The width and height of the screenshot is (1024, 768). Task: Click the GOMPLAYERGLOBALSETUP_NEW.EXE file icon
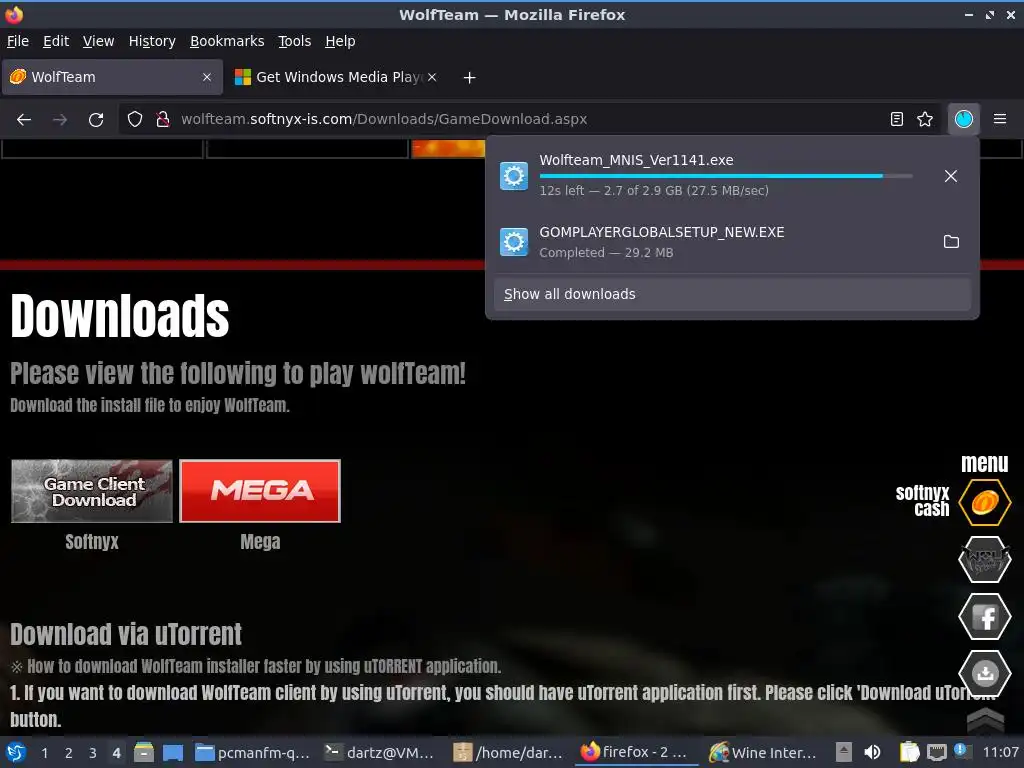click(x=514, y=242)
